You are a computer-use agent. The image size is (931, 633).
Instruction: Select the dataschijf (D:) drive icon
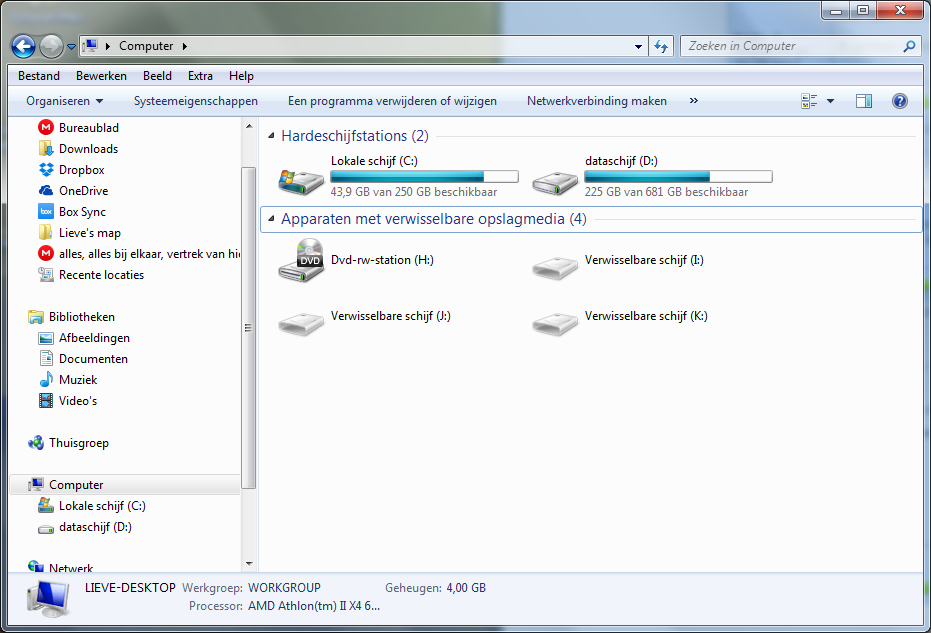[555, 183]
